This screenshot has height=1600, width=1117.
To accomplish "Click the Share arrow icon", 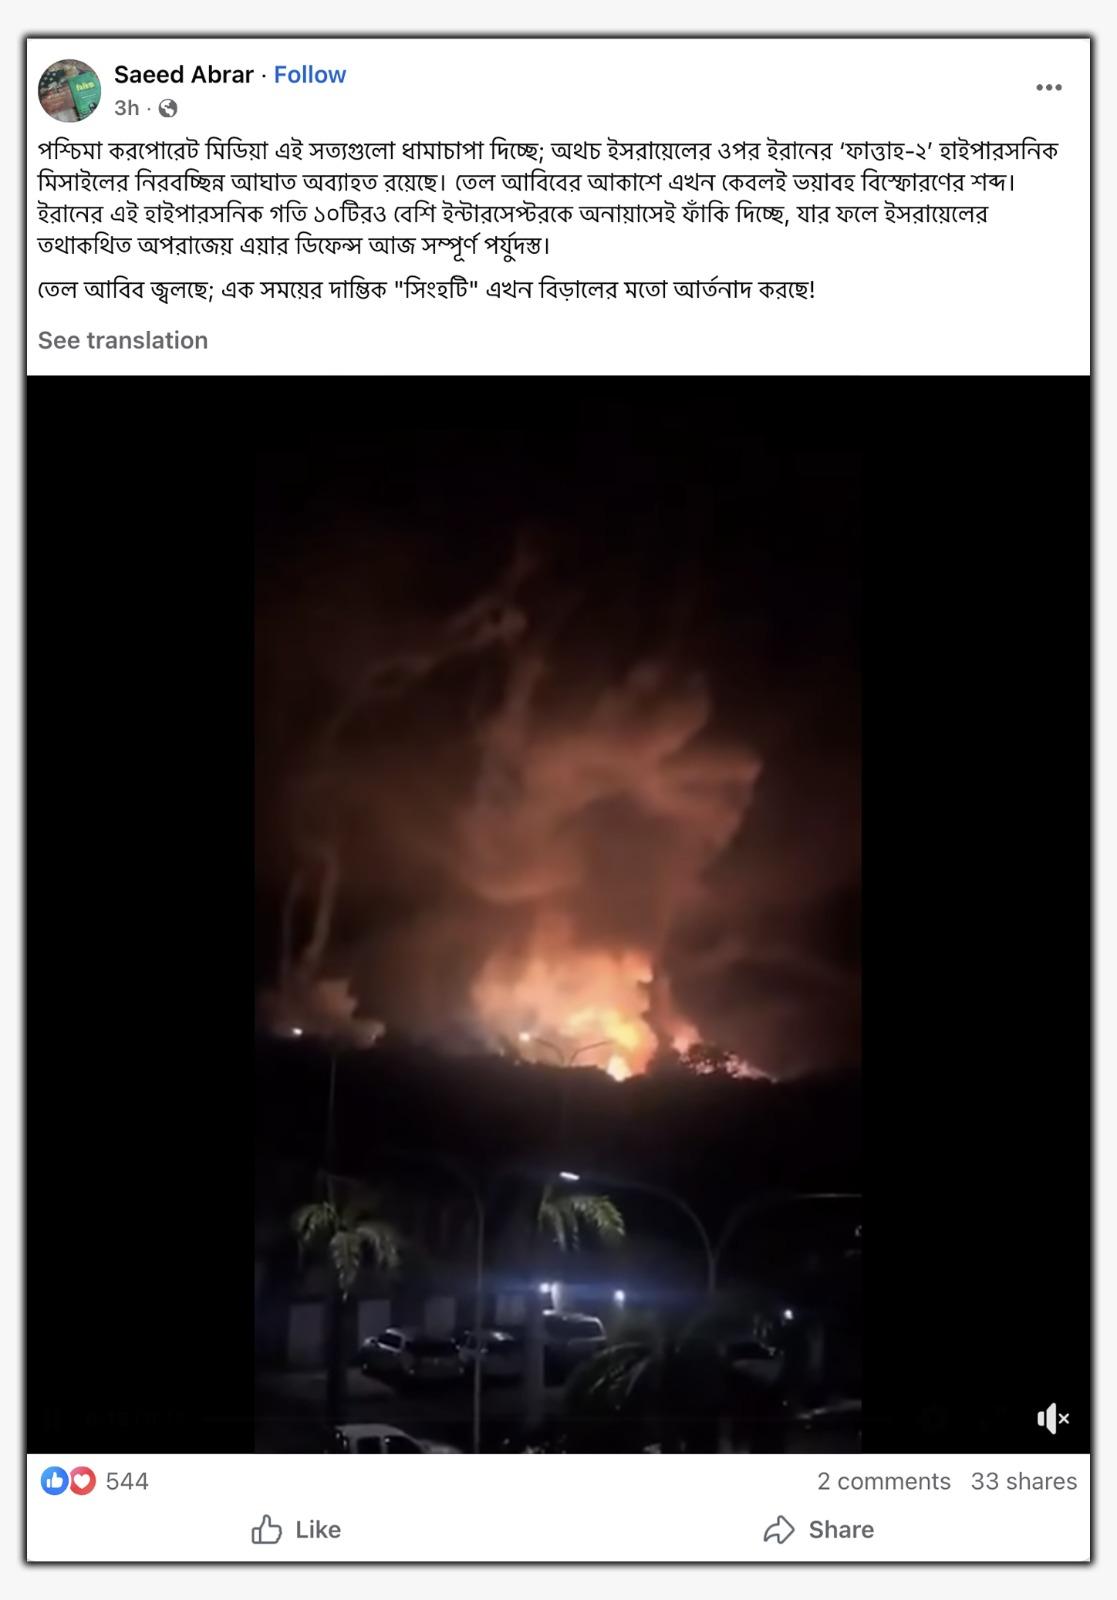I will 778,1529.
